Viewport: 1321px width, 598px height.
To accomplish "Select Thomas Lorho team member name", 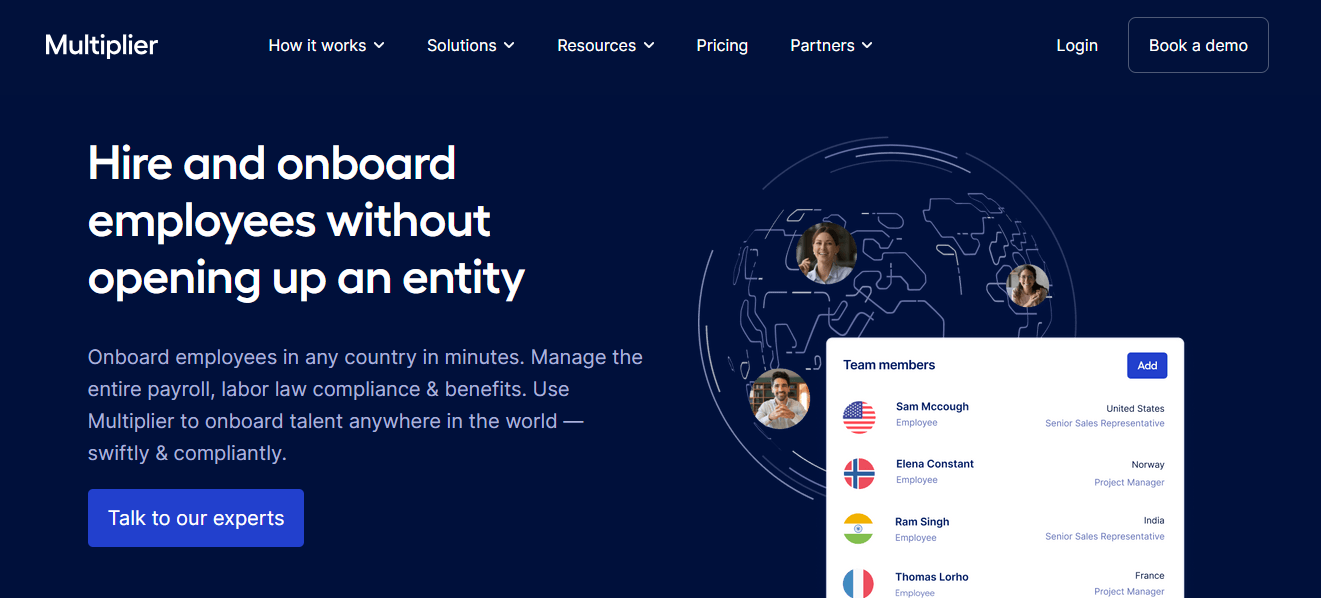I will tap(932, 577).
